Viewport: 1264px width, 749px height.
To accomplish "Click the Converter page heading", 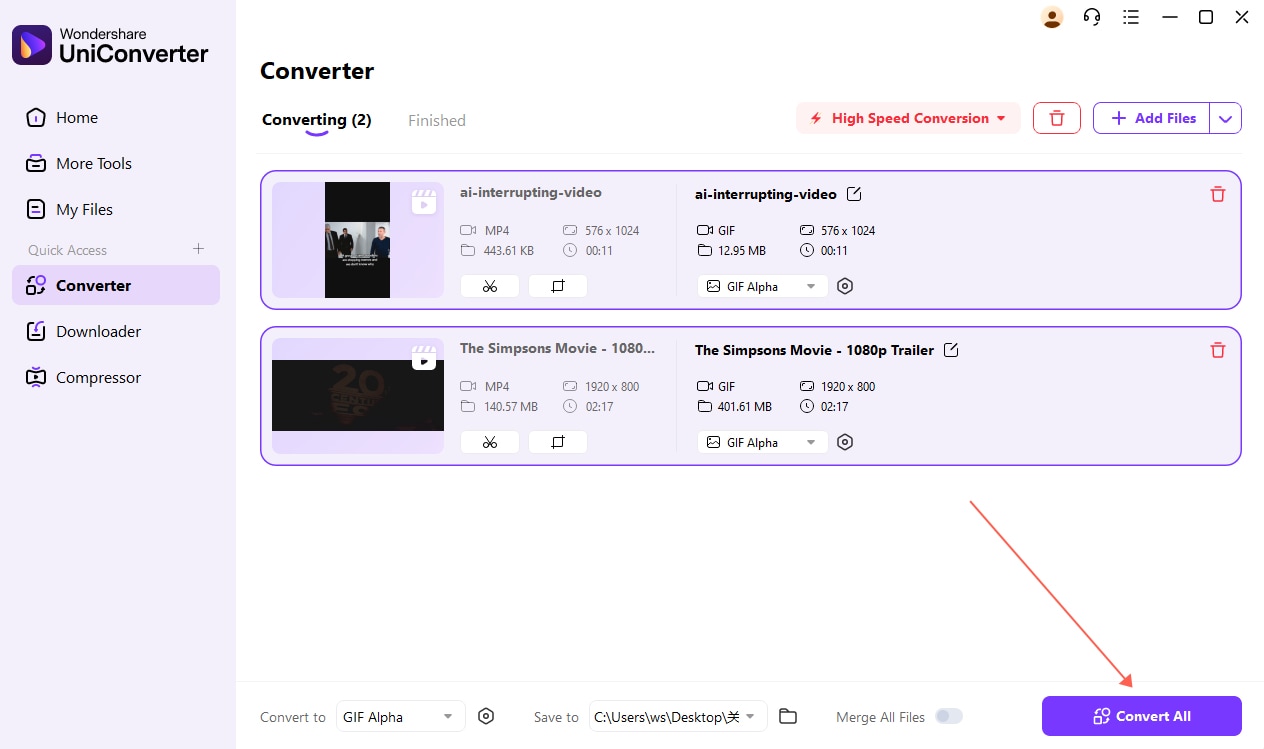I will (317, 71).
